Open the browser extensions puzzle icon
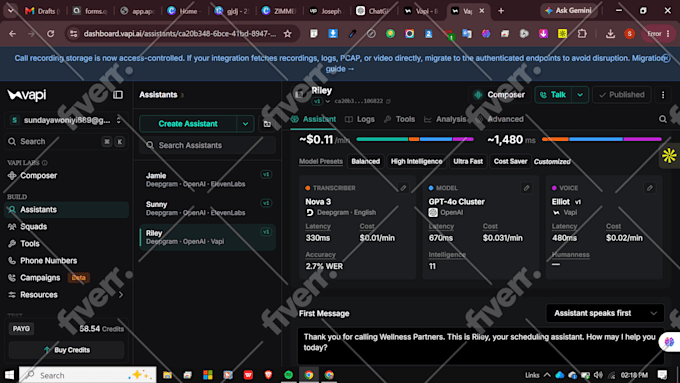Image resolution: width=680 pixels, height=383 pixels. click(582, 33)
